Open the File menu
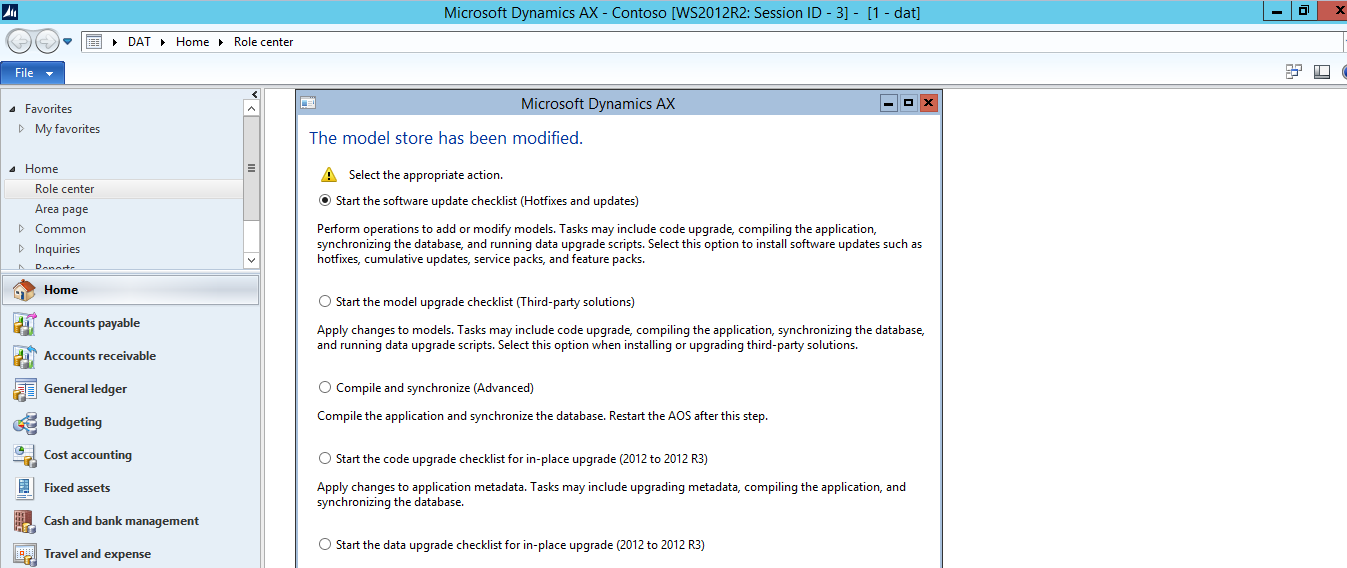Viewport: 1347px width, 568px height. coord(33,73)
